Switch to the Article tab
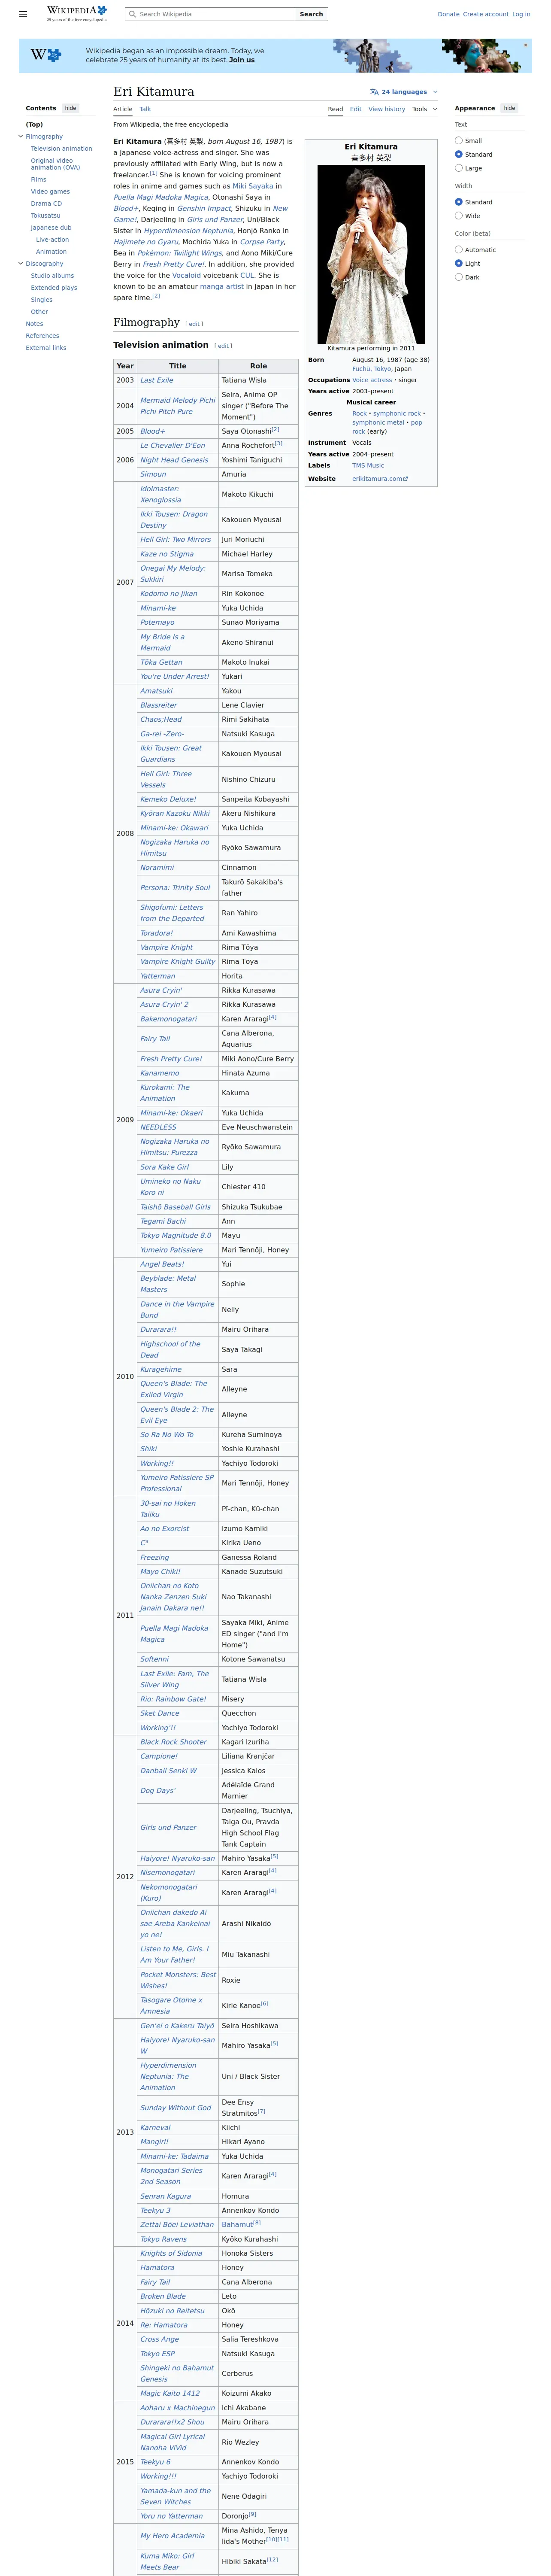The height and width of the screenshot is (2576, 551). (x=123, y=109)
